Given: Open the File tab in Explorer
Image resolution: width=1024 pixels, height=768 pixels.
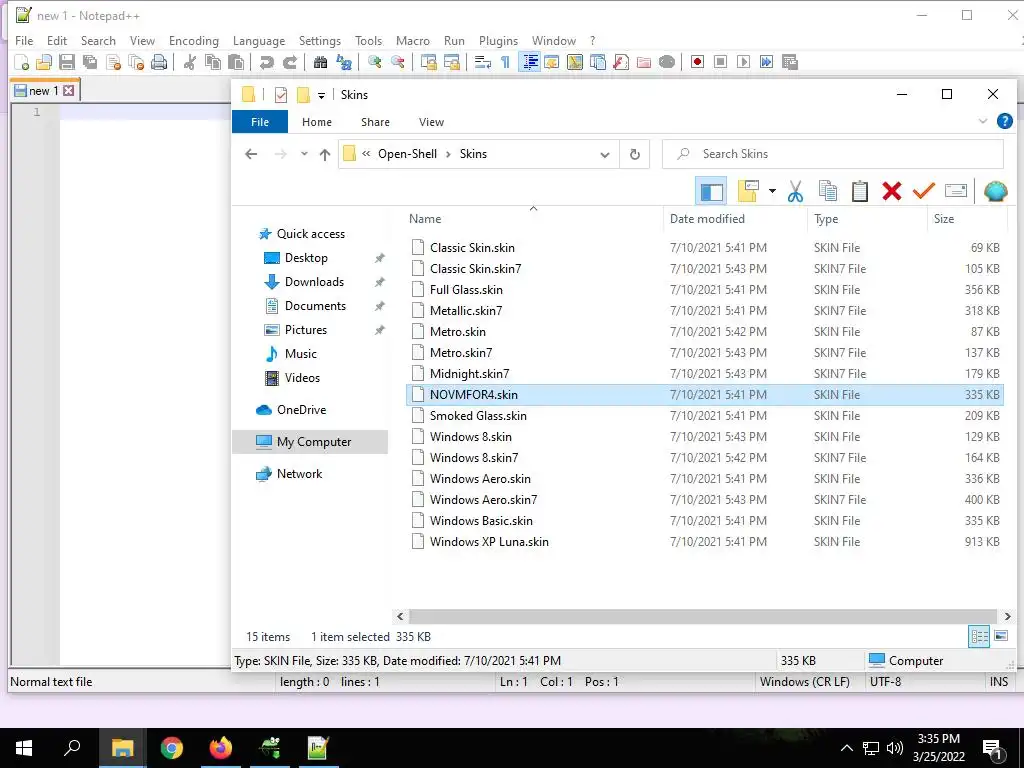Looking at the screenshot, I should point(260,122).
